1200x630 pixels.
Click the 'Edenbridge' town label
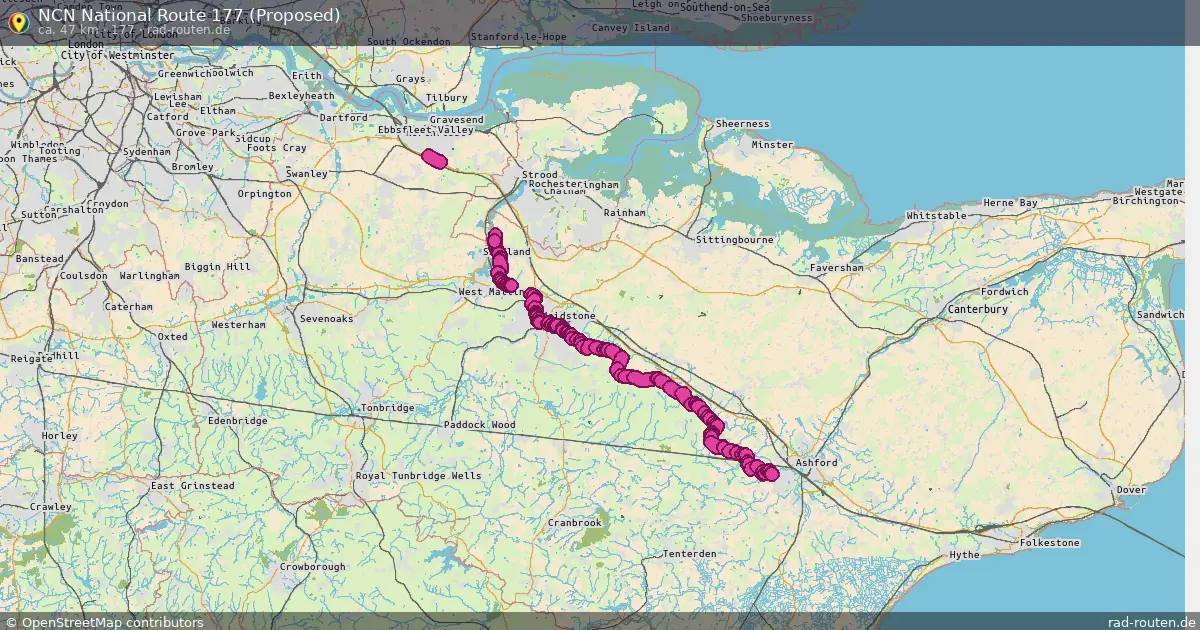point(237,421)
